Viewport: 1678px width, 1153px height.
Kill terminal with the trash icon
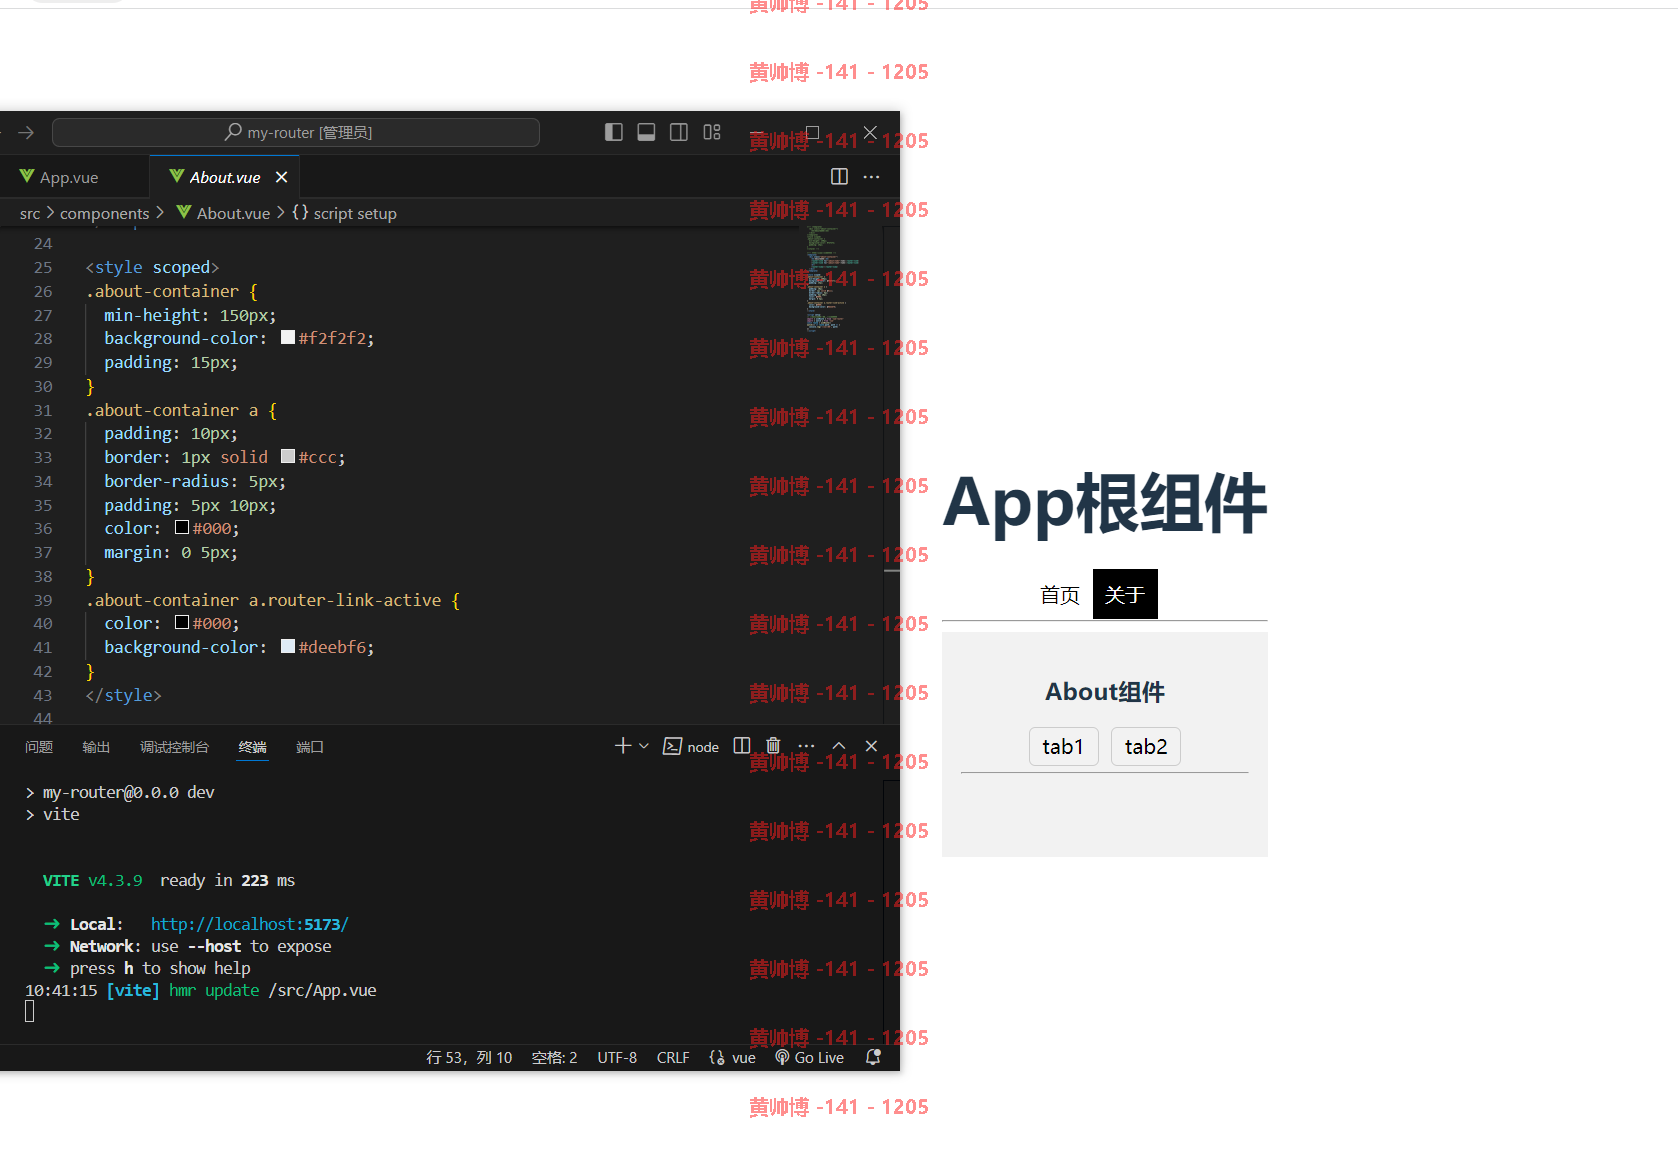point(773,746)
